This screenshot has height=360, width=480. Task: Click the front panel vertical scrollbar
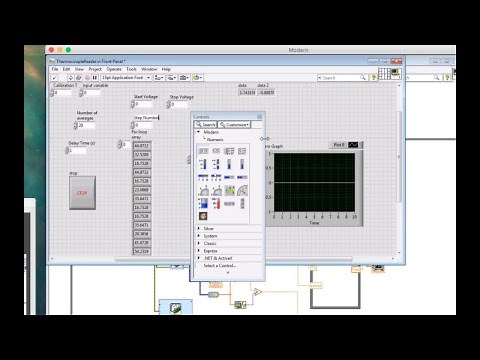(399, 156)
